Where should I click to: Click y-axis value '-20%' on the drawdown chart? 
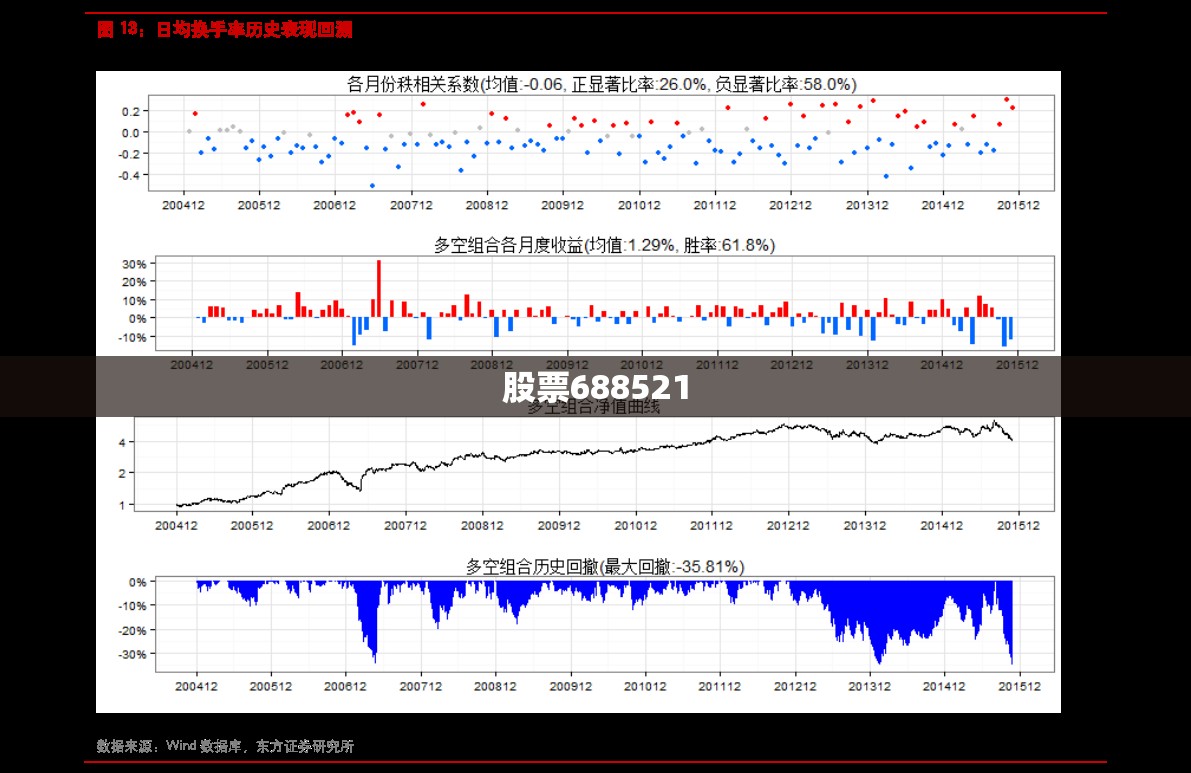coord(132,631)
